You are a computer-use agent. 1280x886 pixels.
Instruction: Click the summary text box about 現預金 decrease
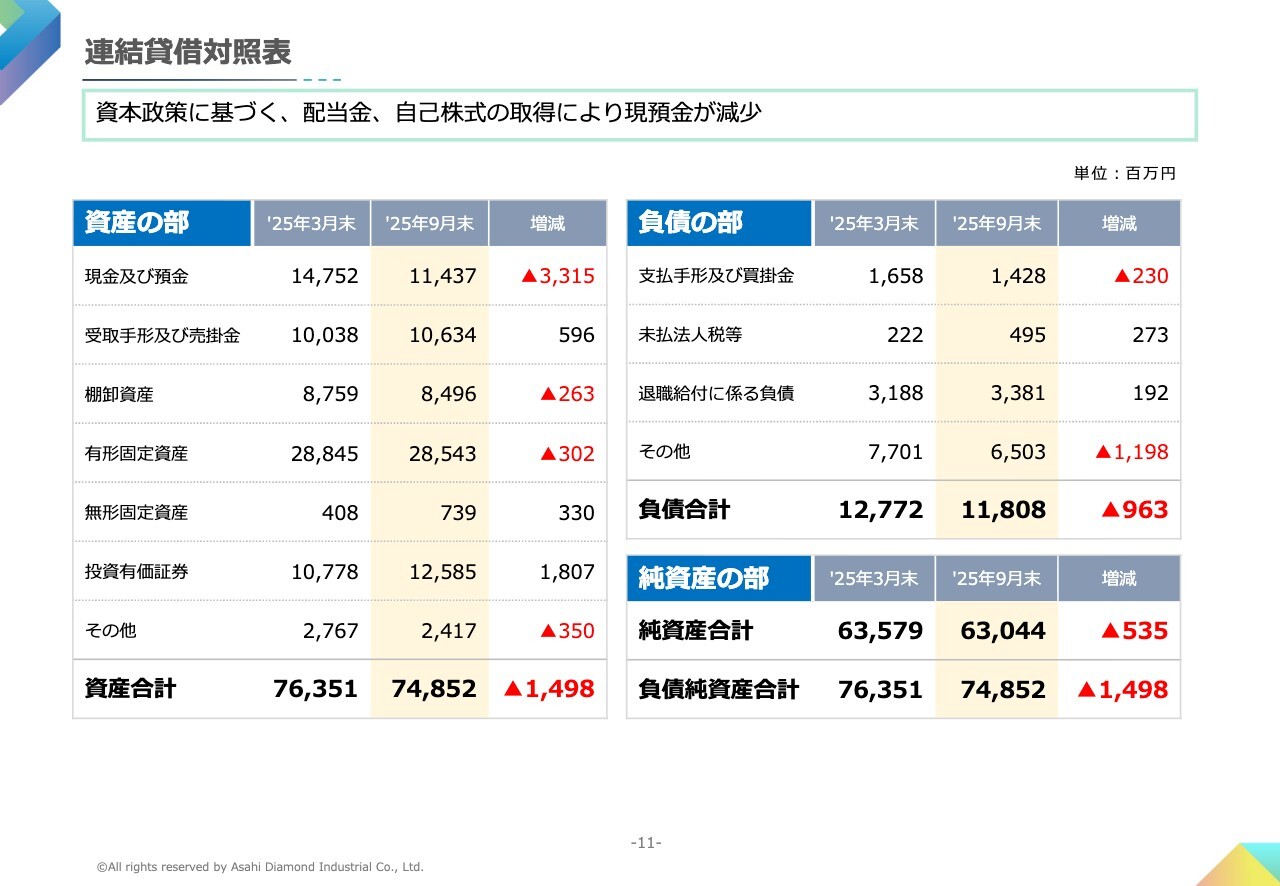639,115
